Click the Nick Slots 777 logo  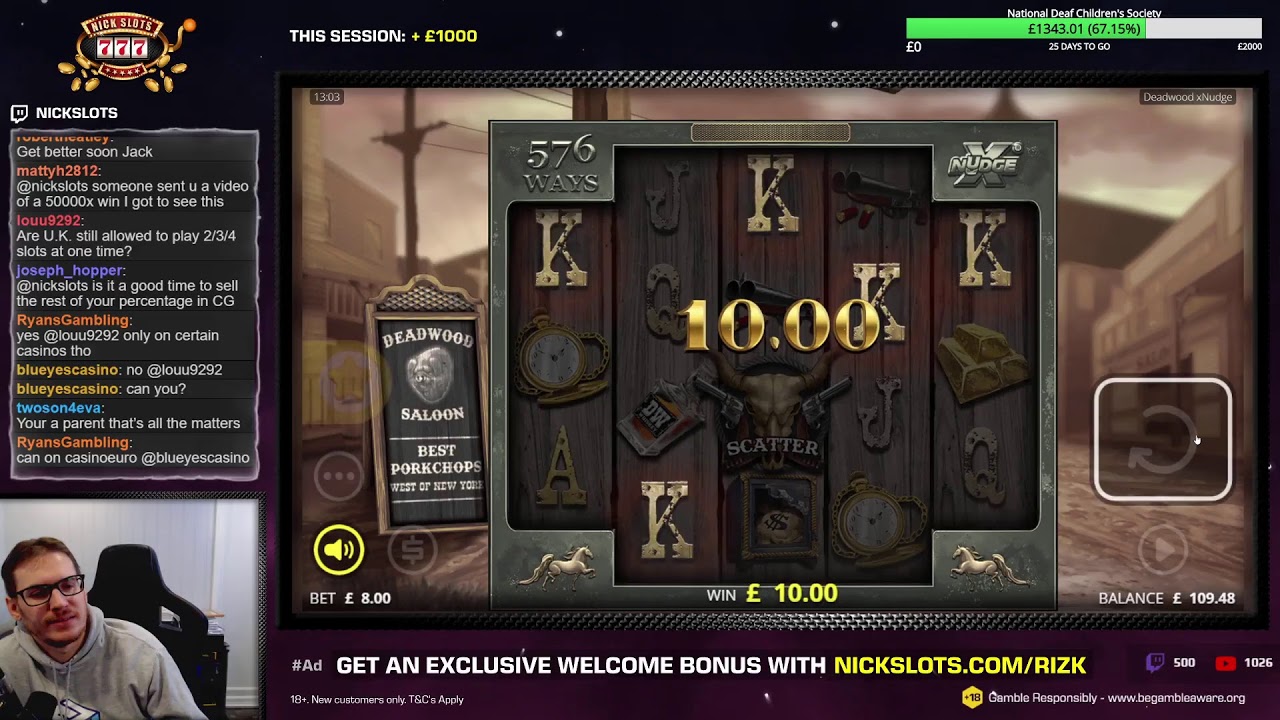(126, 53)
